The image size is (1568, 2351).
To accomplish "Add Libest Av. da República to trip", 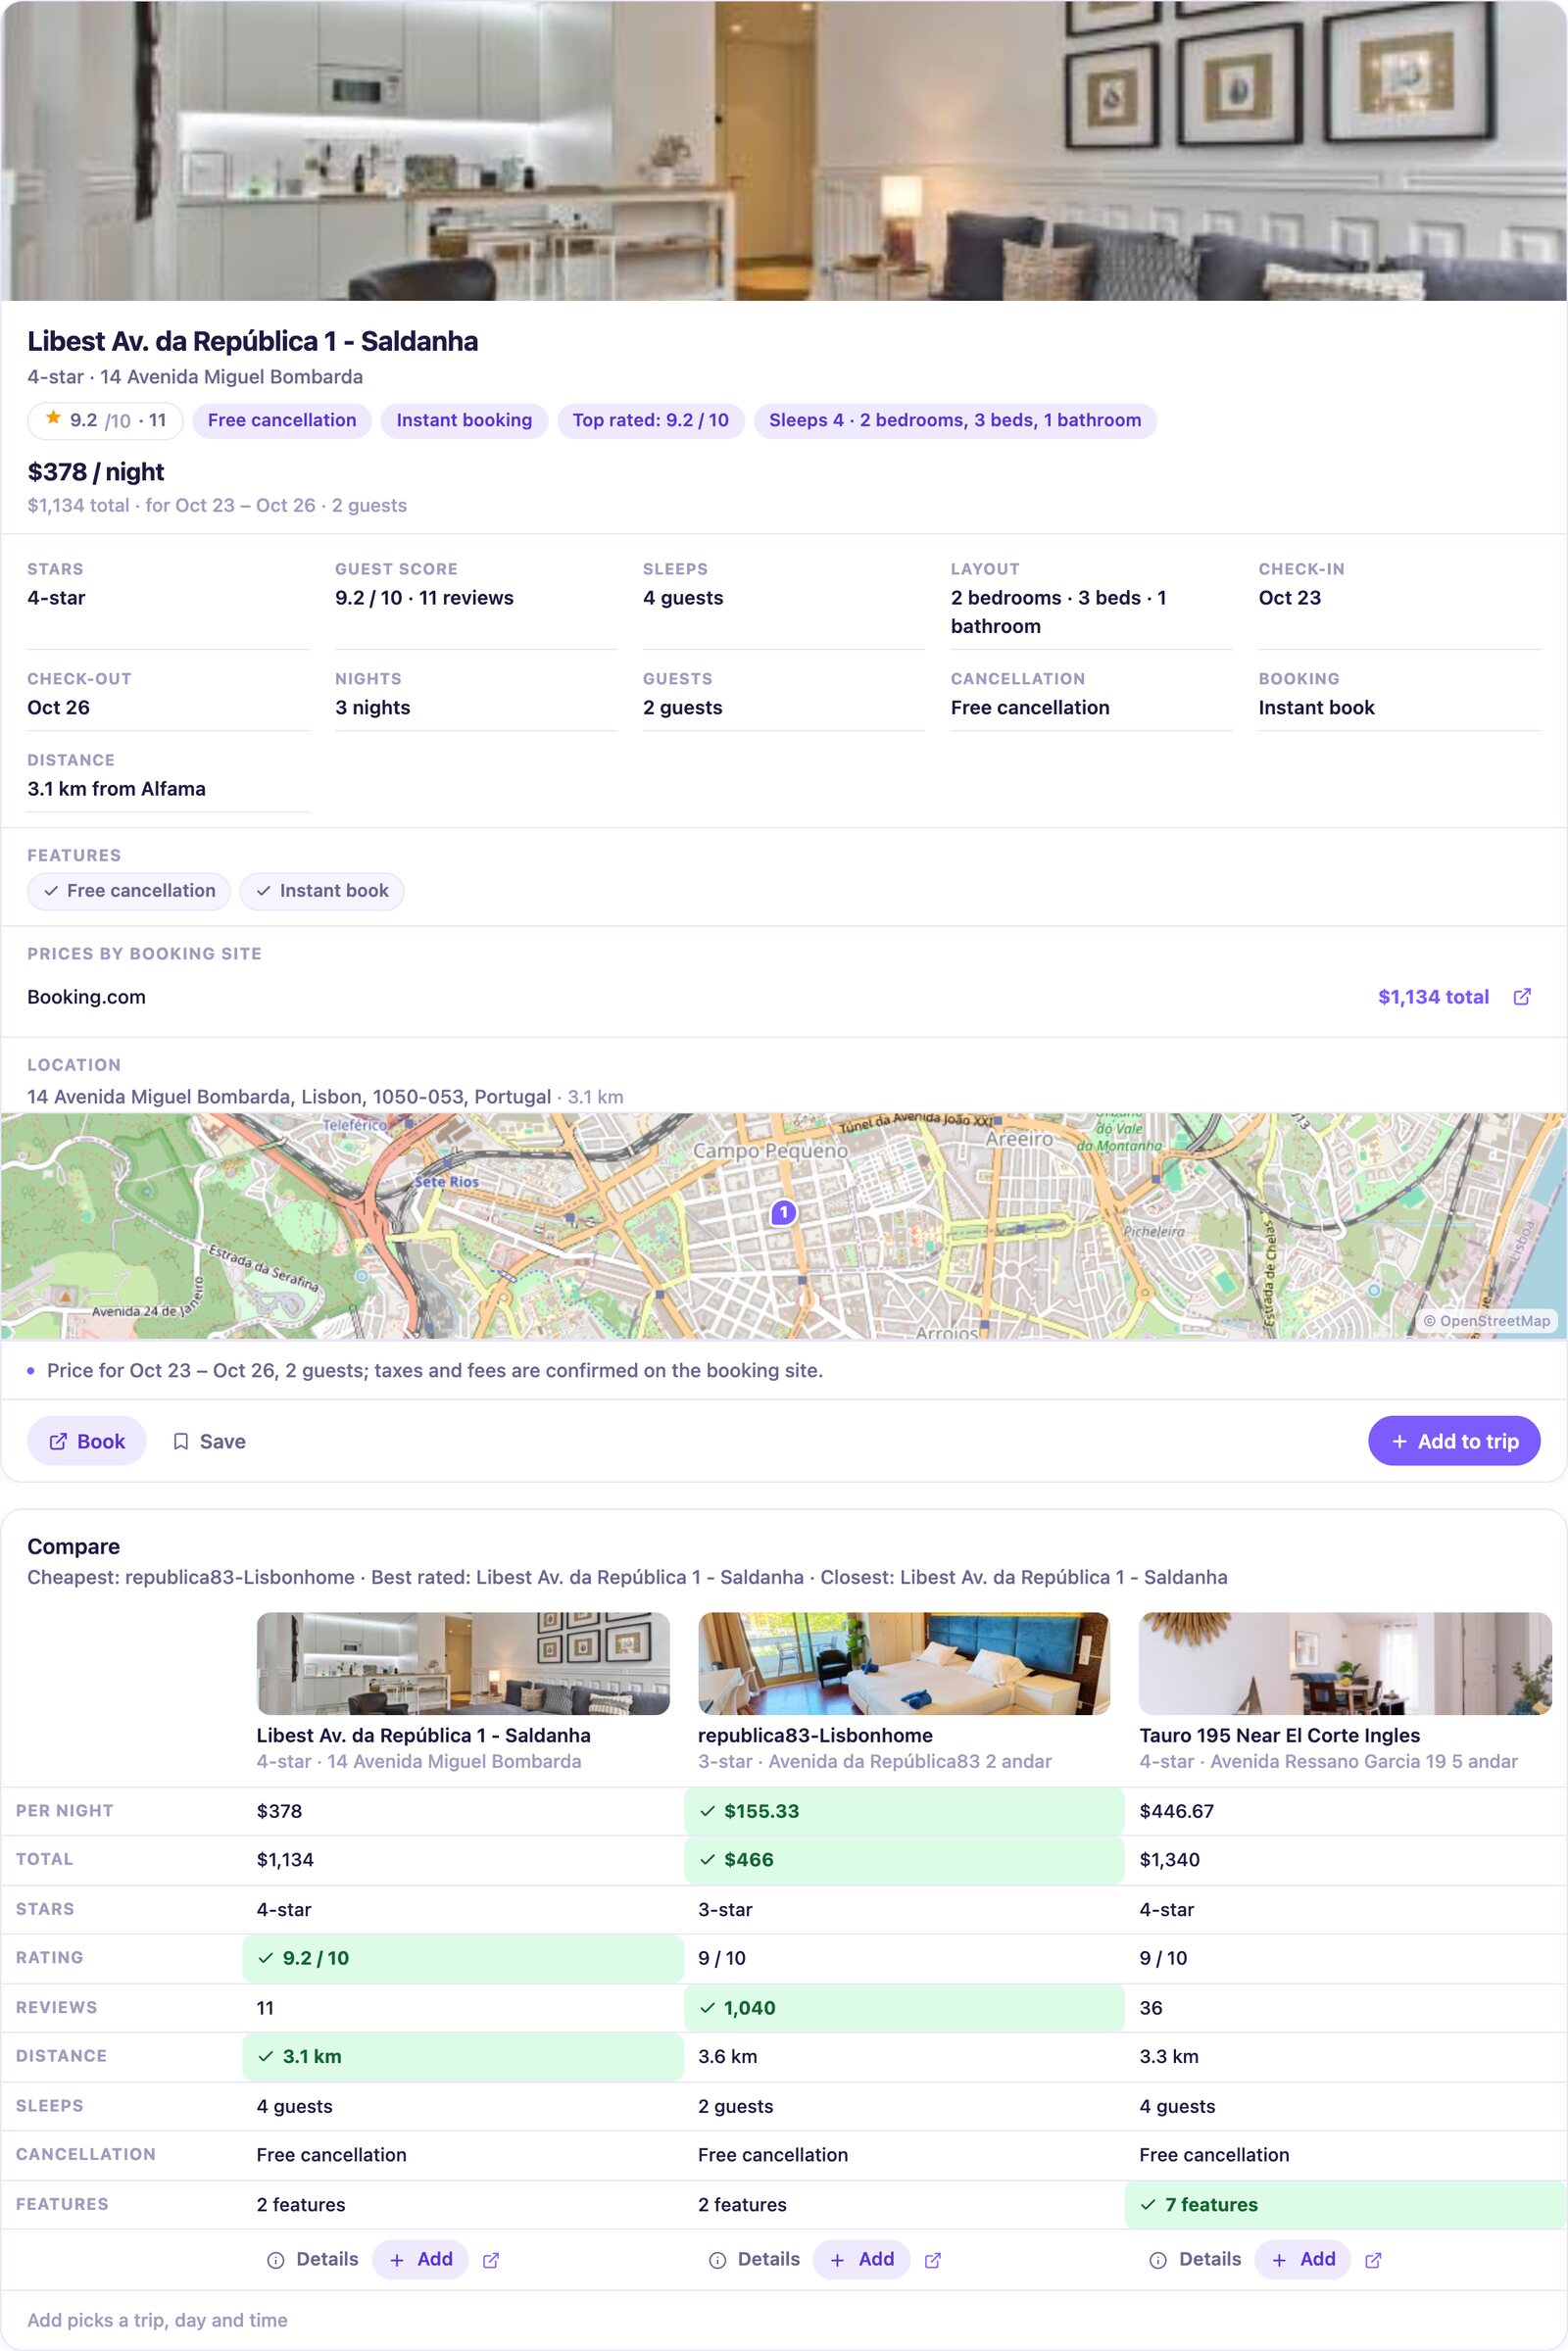I will pos(420,2259).
